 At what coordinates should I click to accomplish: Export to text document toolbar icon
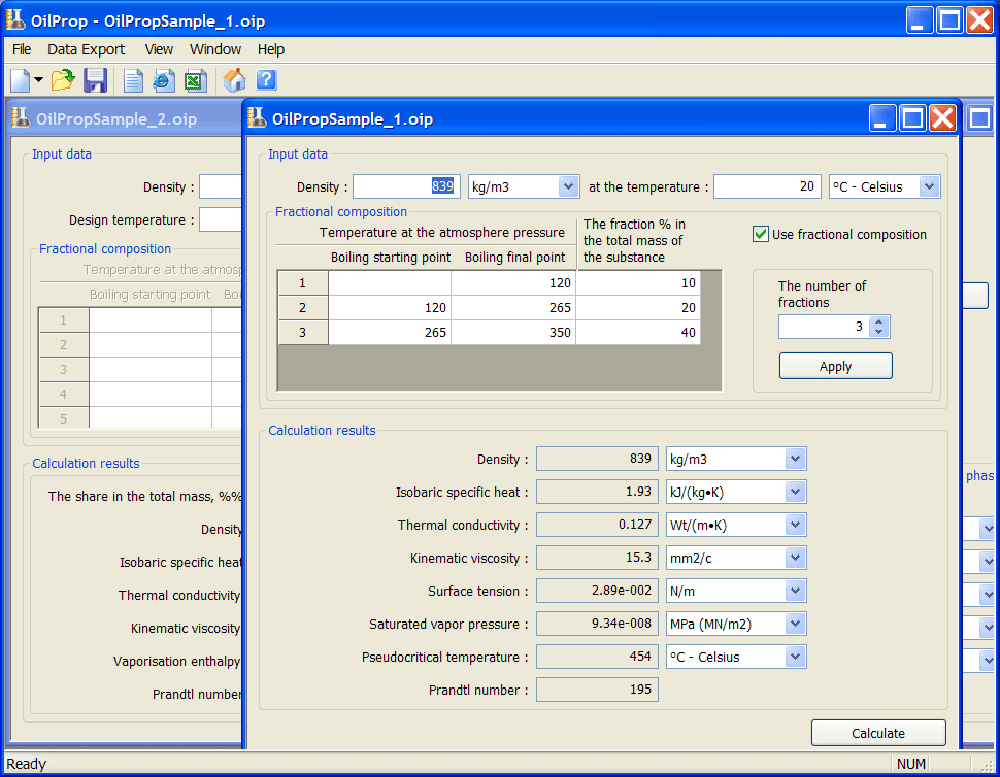(133, 80)
